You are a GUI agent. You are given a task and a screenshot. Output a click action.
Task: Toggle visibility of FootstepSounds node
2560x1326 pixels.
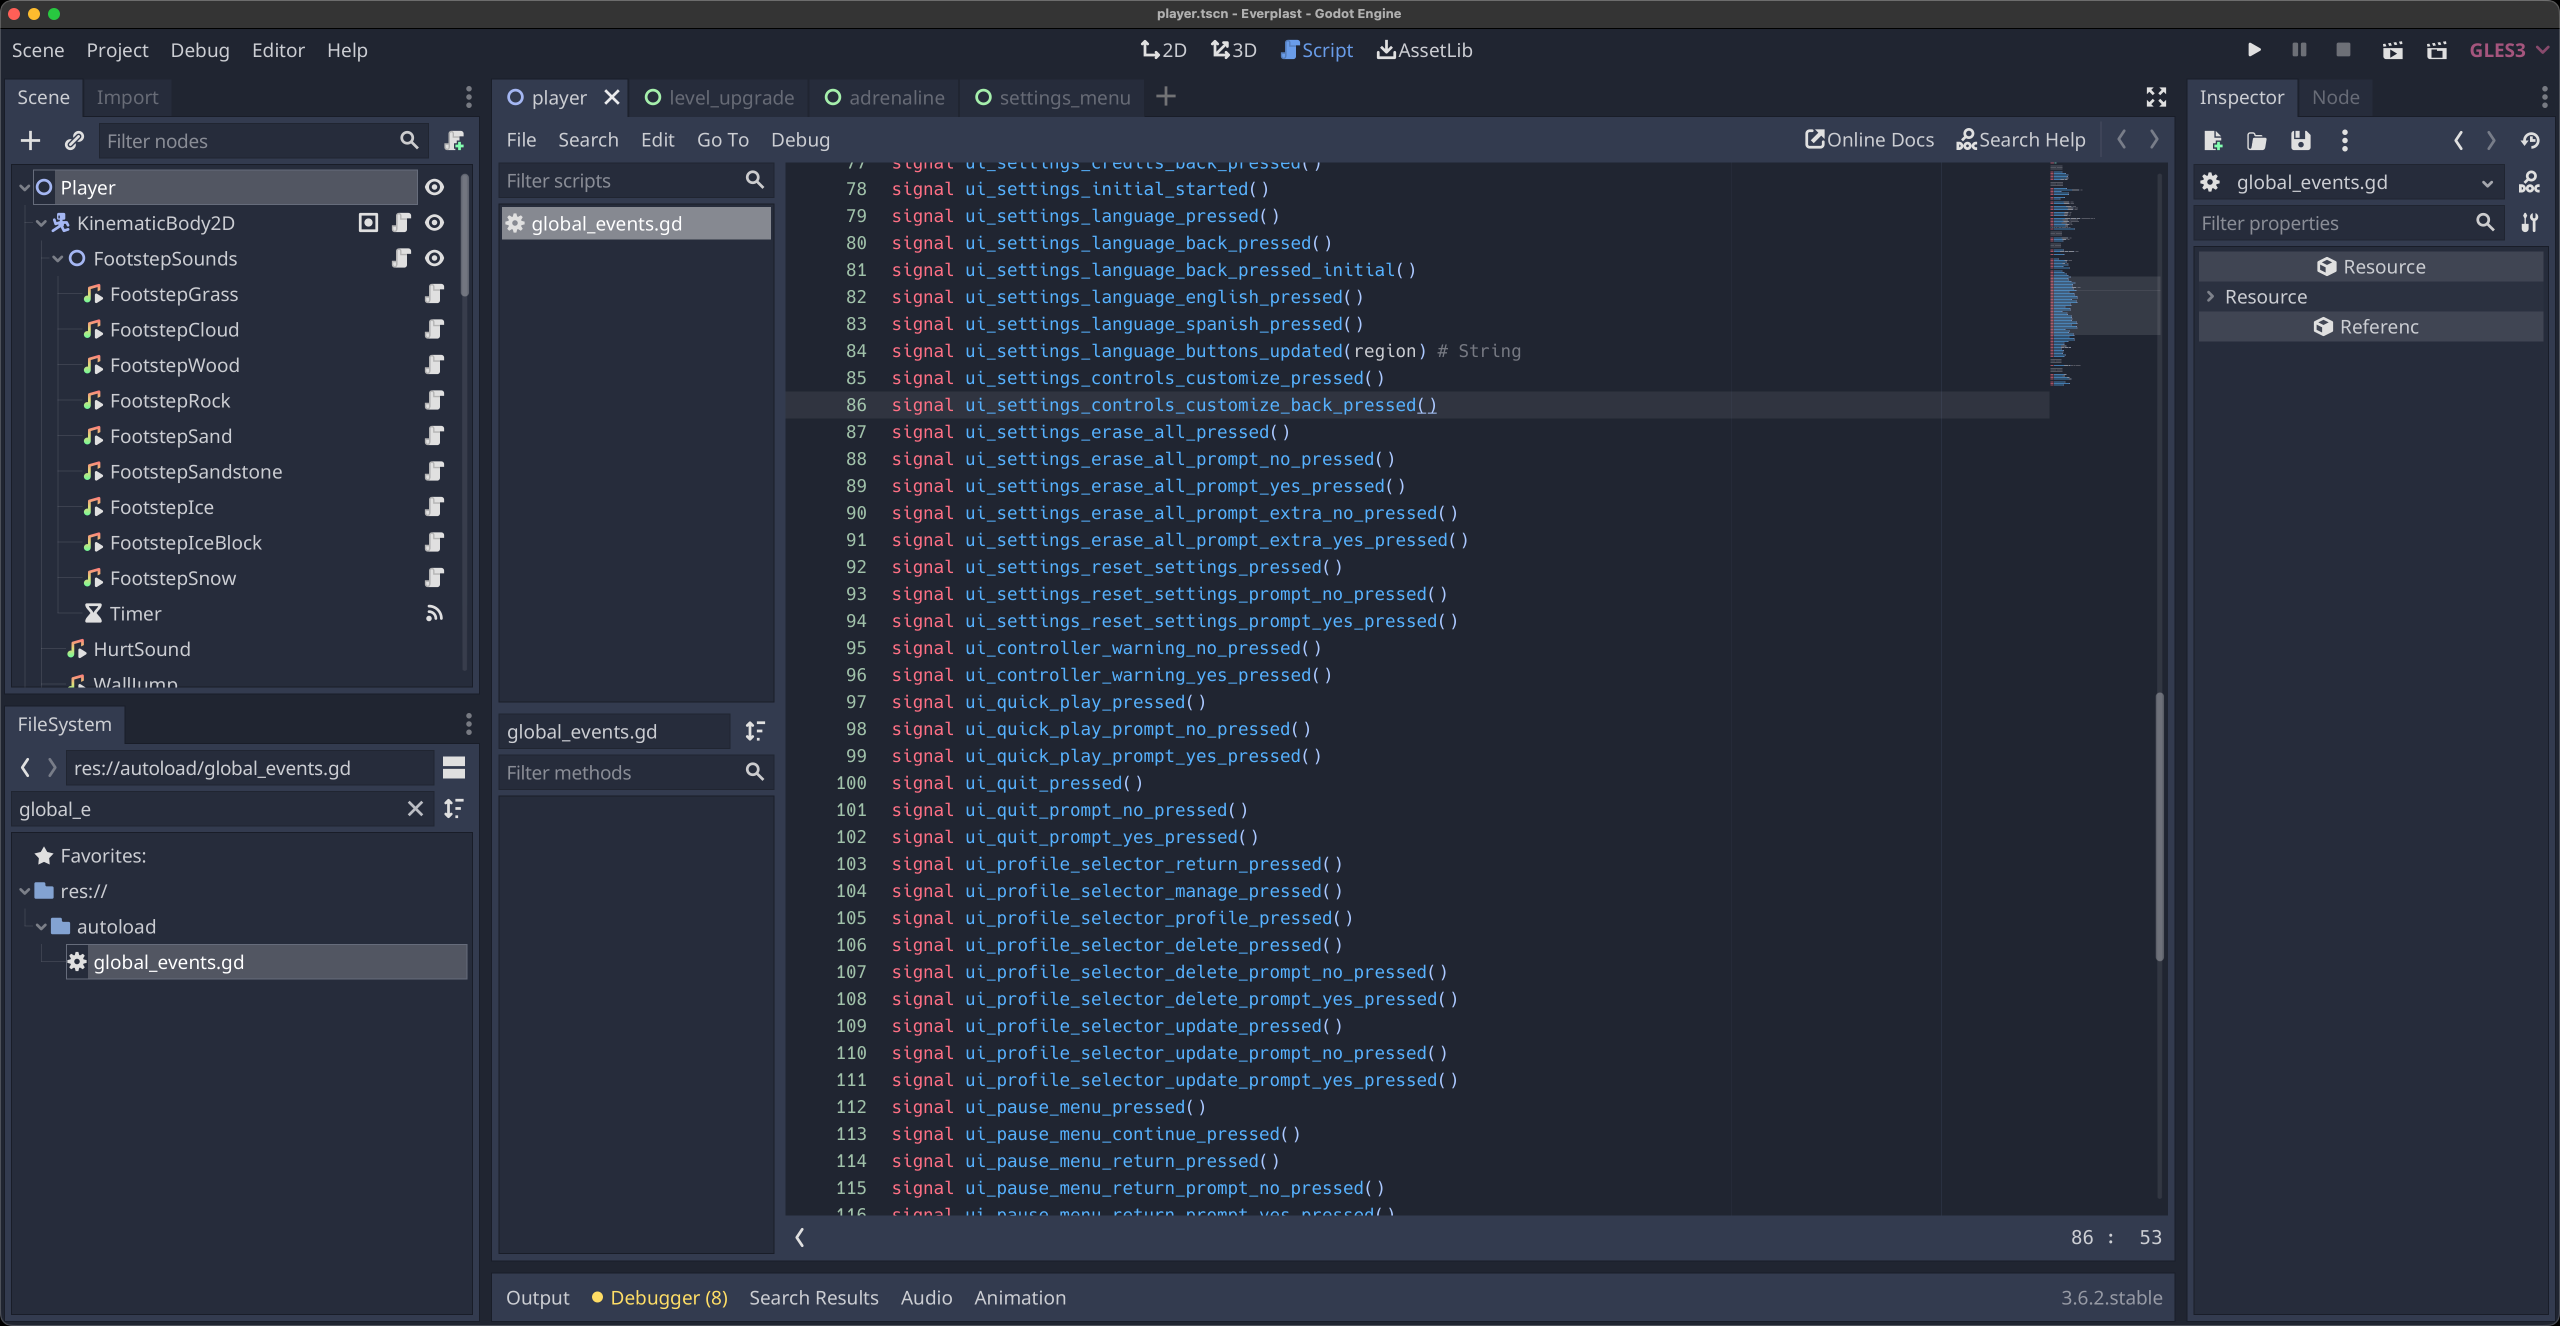(434, 258)
